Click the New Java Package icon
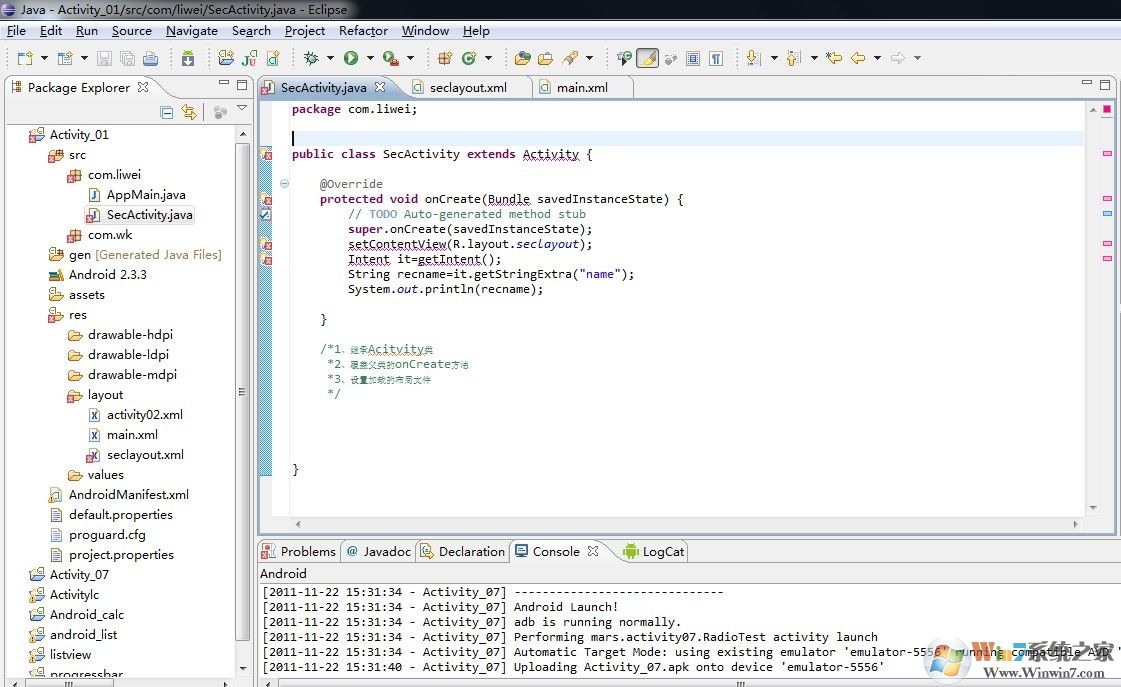Image resolution: width=1121 pixels, height=687 pixels. (x=444, y=59)
